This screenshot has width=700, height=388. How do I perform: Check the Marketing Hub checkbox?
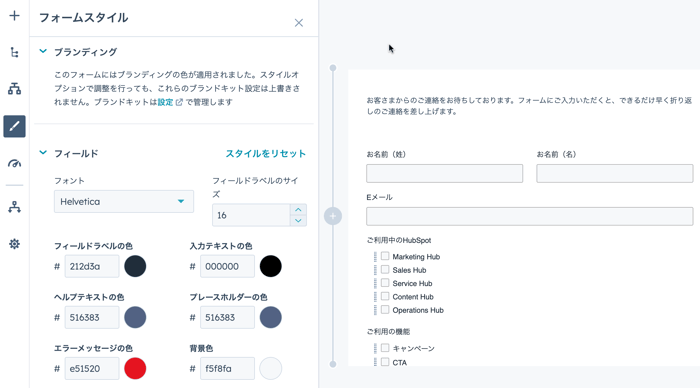(385, 256)
